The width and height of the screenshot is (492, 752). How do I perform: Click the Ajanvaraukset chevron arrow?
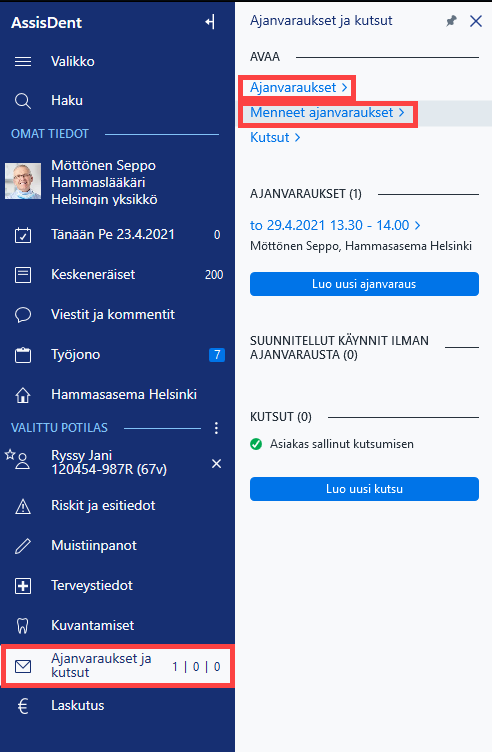coord(344,88)
